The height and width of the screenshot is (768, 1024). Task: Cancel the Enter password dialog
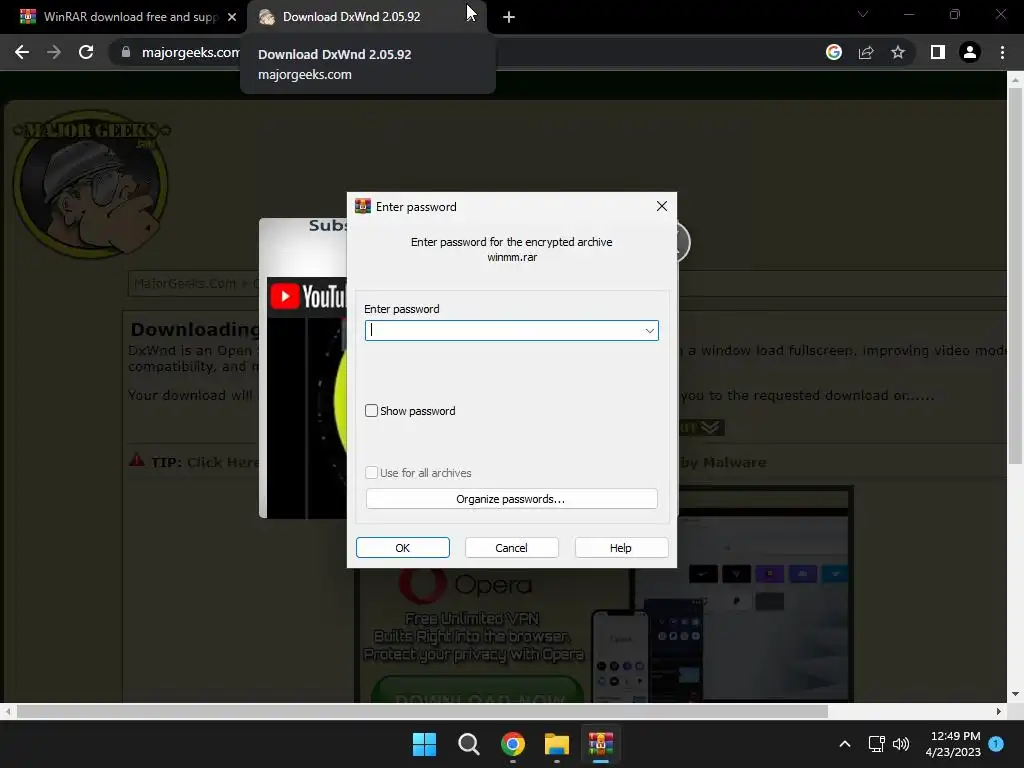511,547
